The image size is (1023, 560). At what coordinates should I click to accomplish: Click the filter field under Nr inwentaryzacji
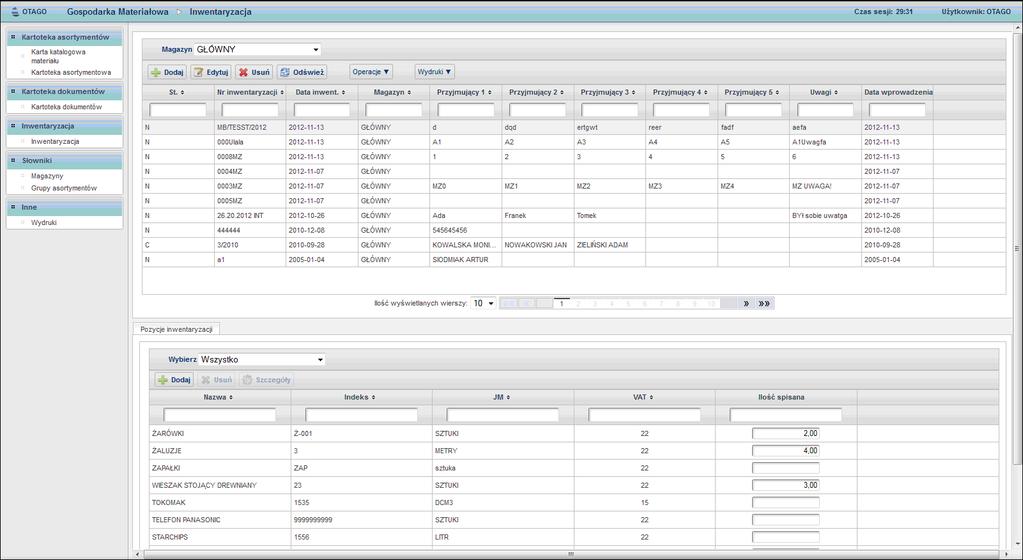point(250,110)
